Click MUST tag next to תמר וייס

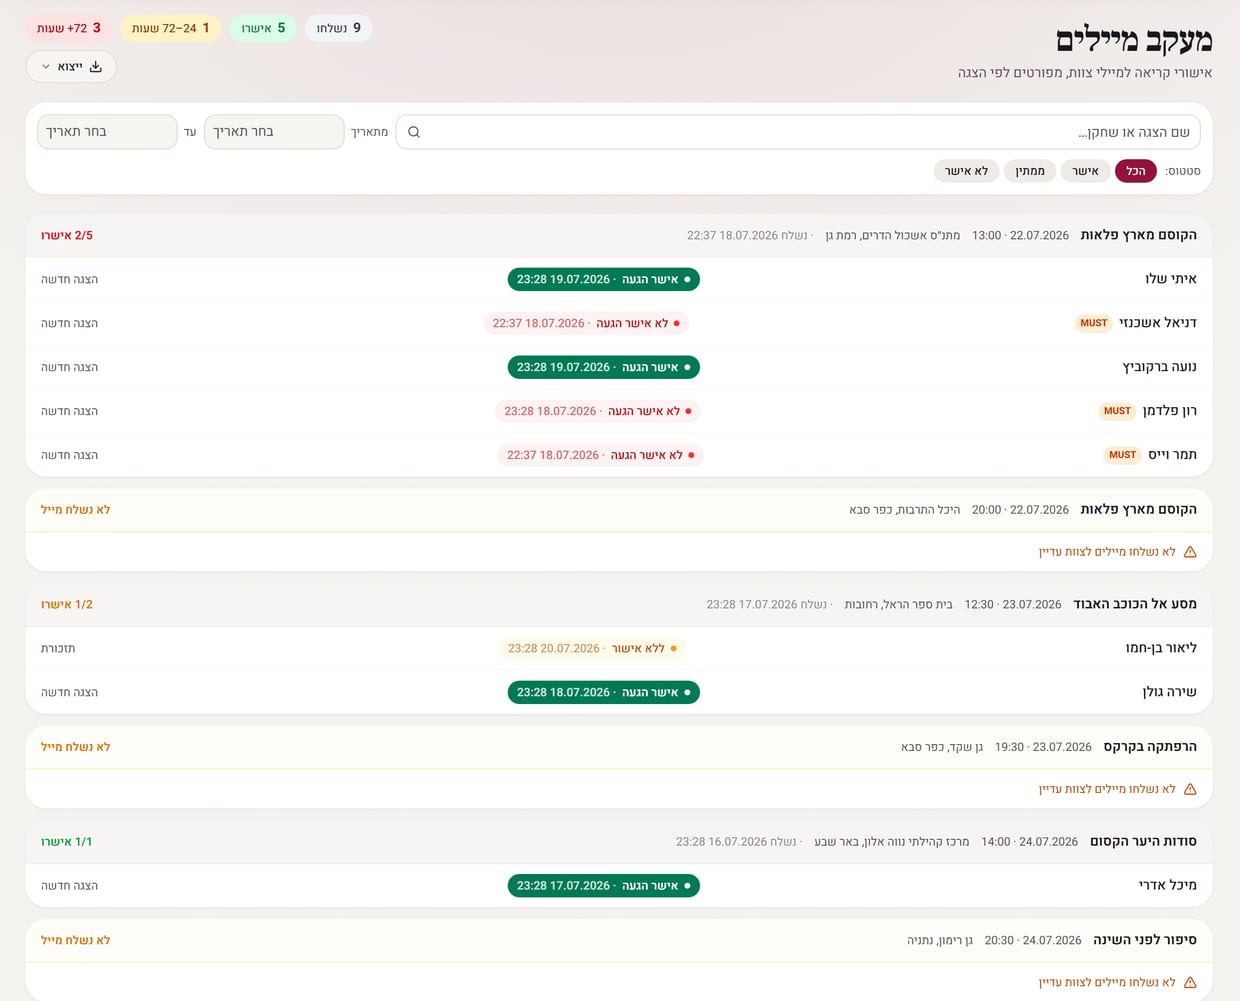(x=1123, y=455)
